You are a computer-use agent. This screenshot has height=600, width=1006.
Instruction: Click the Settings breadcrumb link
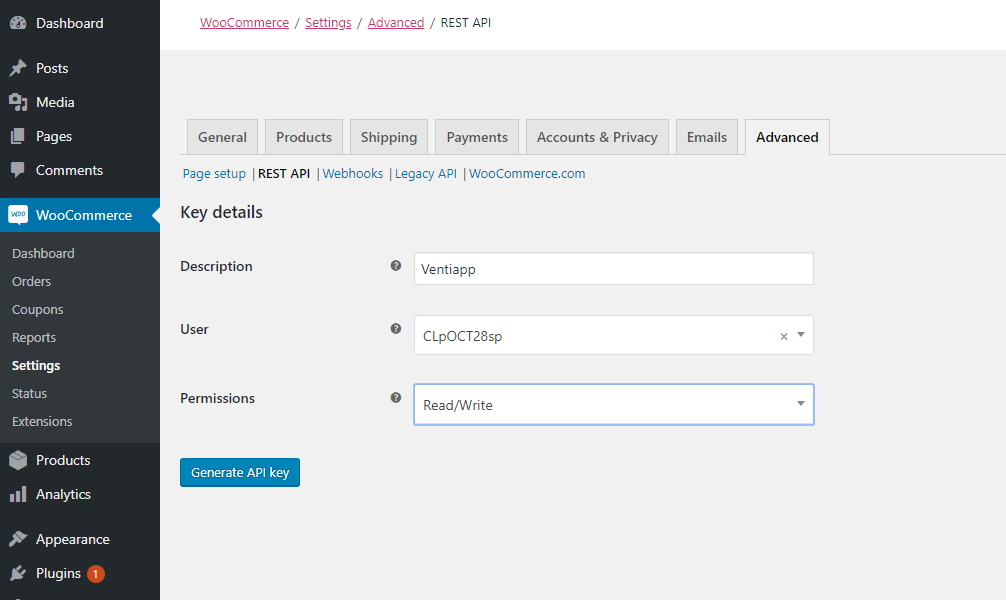(x=328, y=22)
